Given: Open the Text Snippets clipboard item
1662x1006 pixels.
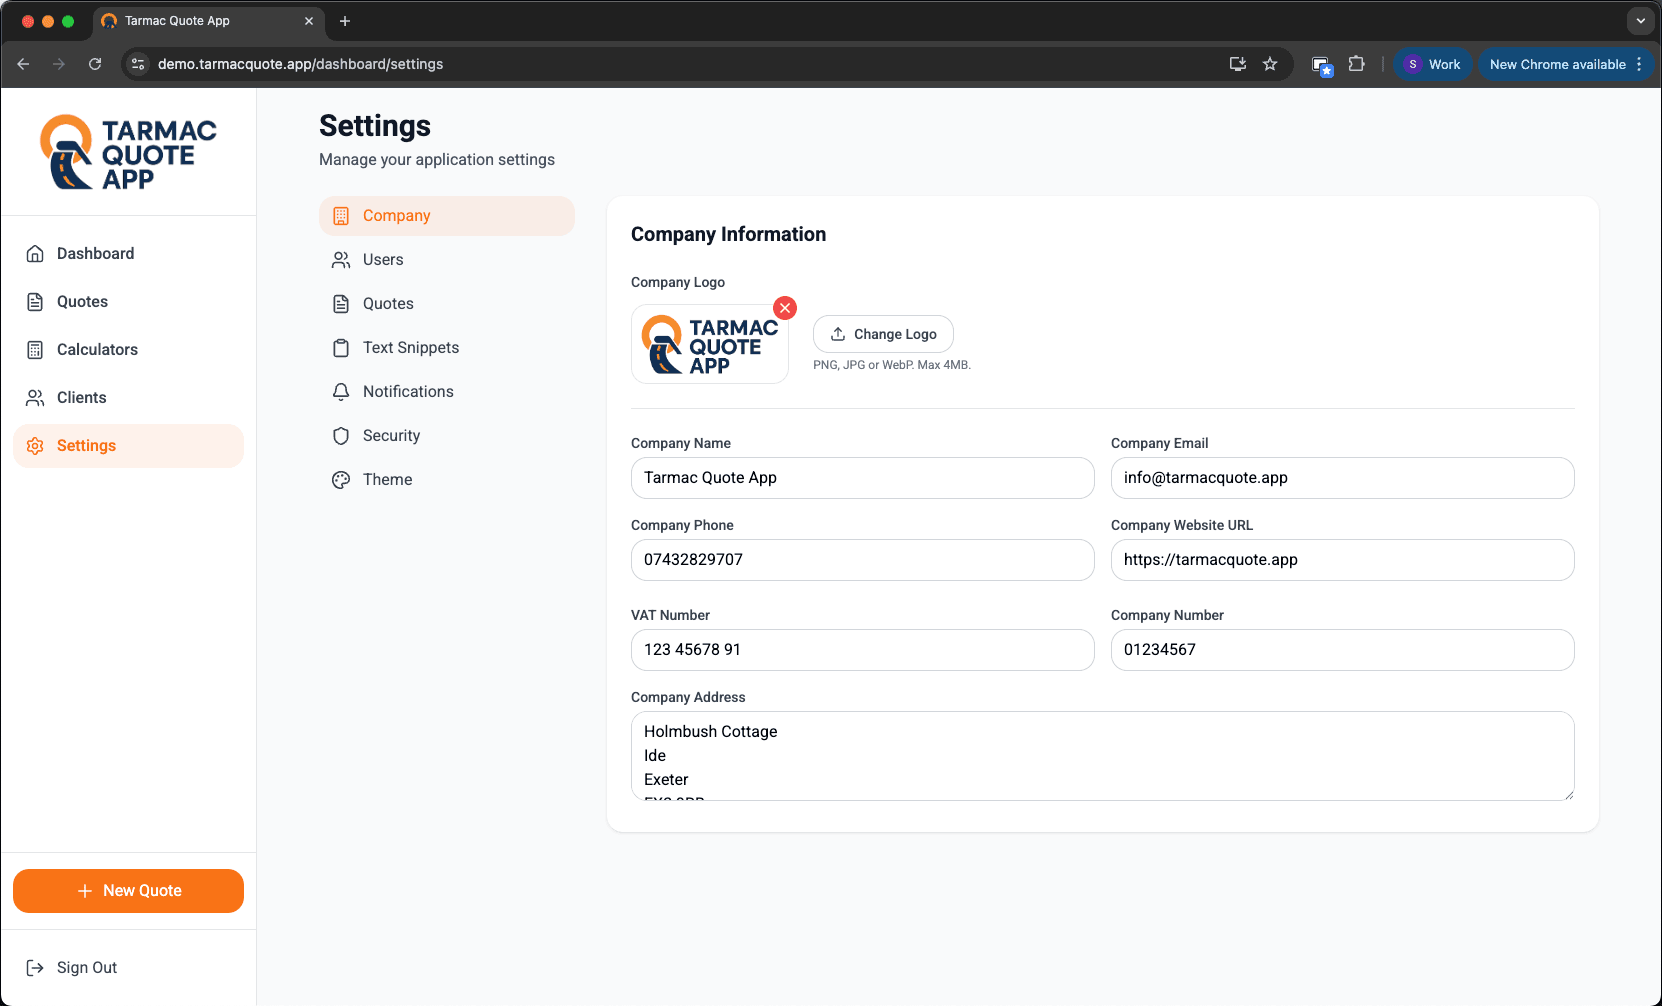Looking at the screenshot, I should pyautogui.click(x=410, y=348).
